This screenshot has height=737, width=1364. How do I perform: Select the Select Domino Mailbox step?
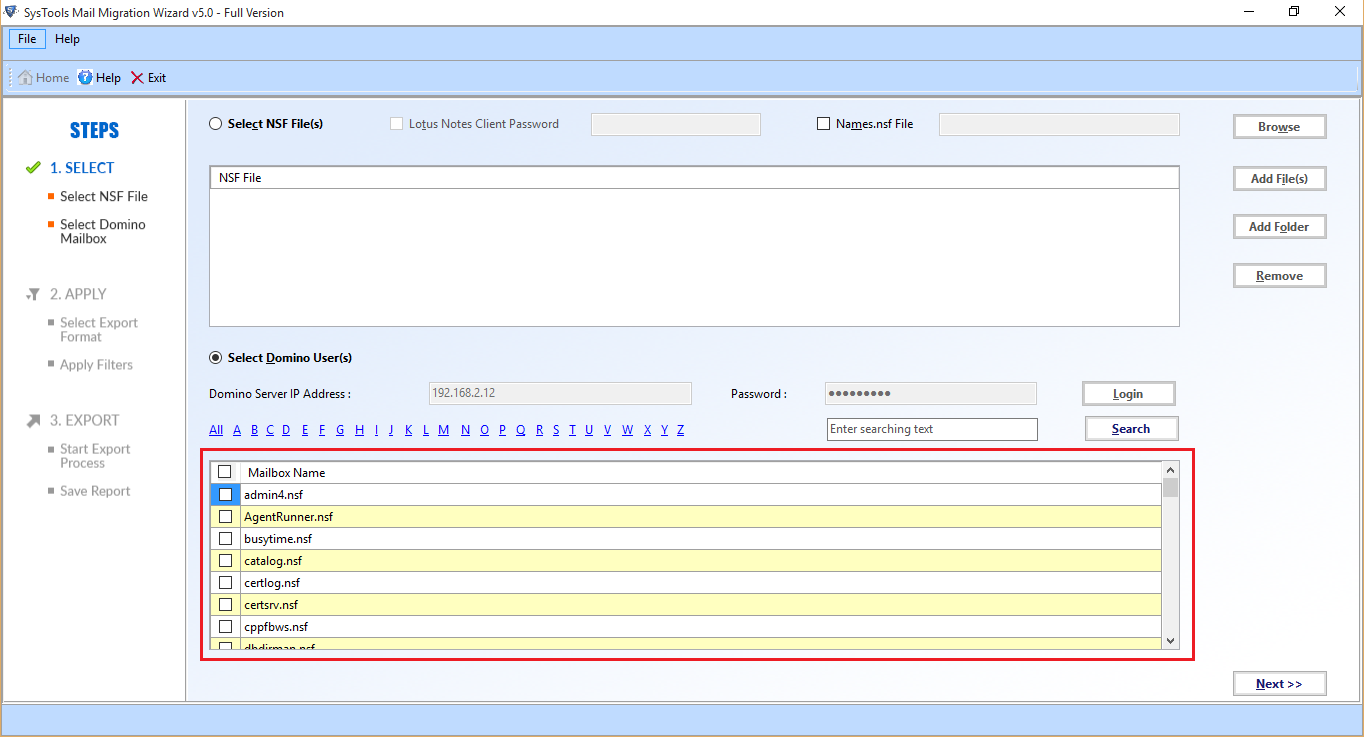click(x=102, y=232)
